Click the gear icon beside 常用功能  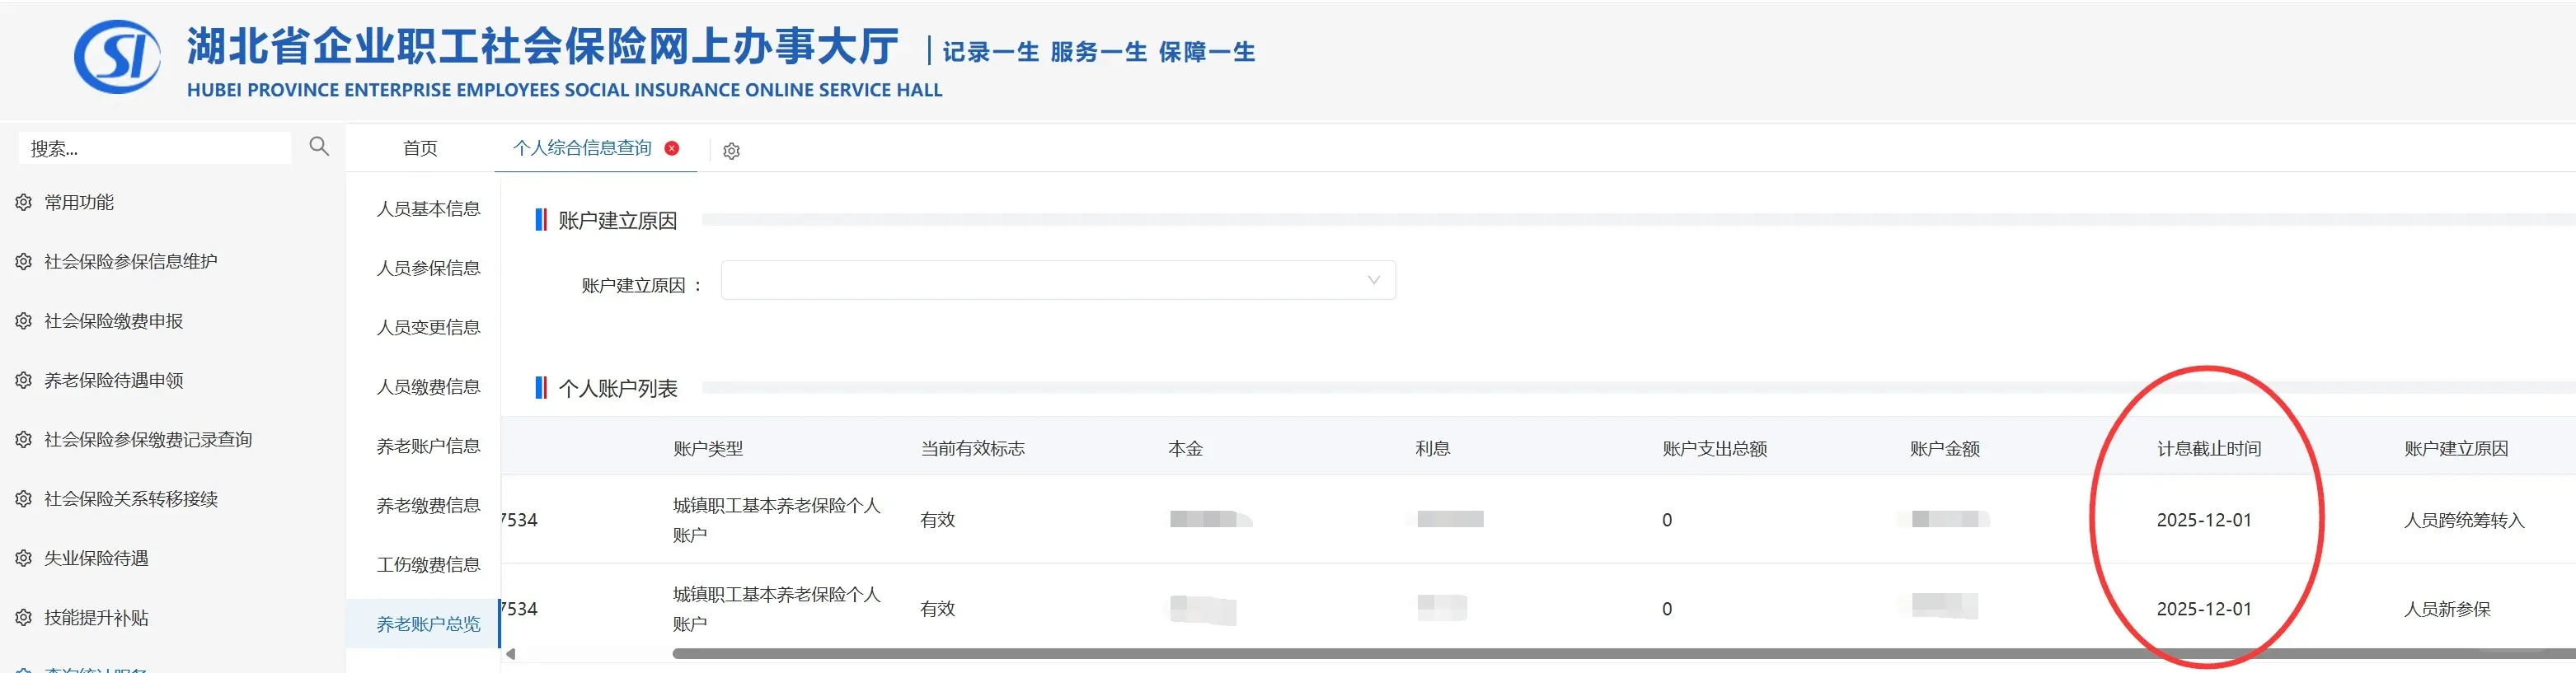[24, 203]
